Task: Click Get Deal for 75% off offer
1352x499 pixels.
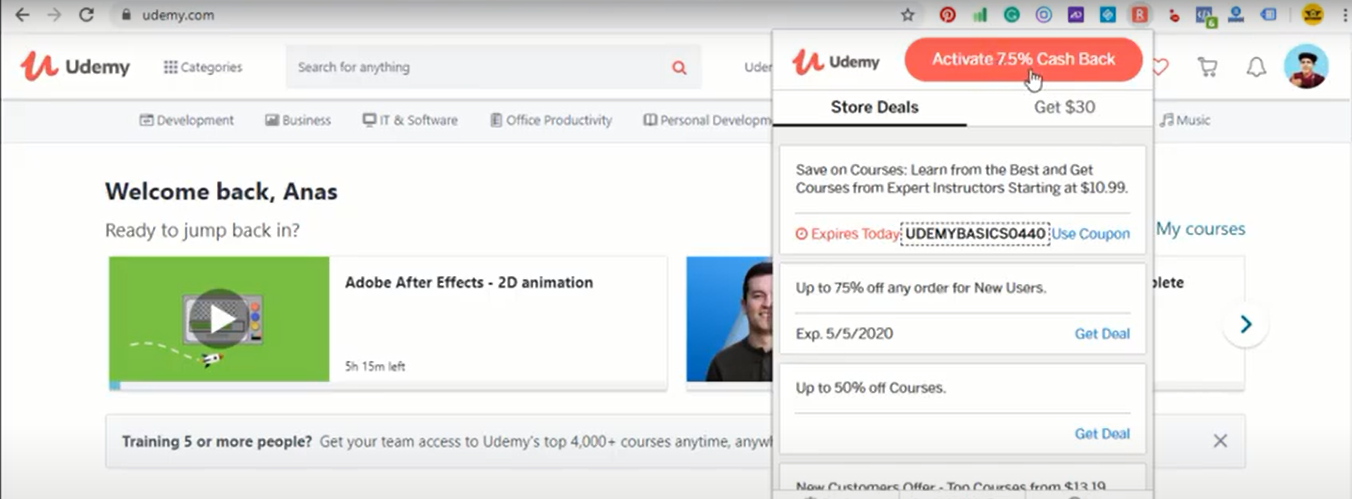Action: coord(1102,334)
